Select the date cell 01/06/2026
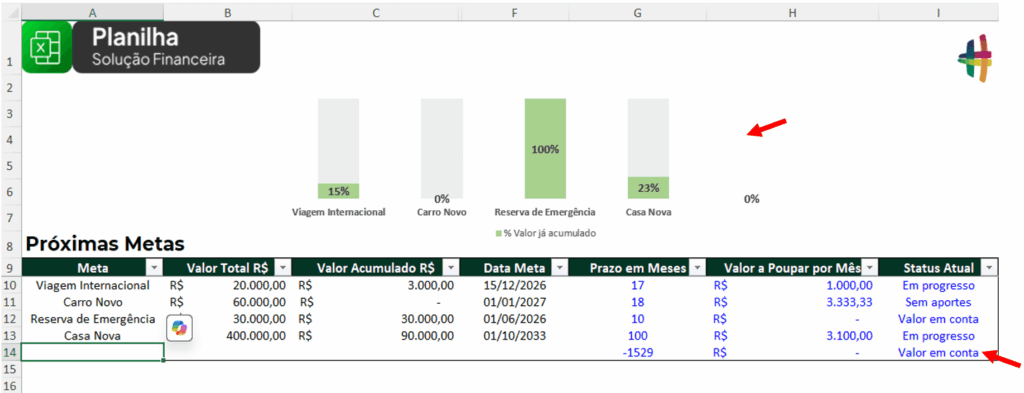 point(515,319)
